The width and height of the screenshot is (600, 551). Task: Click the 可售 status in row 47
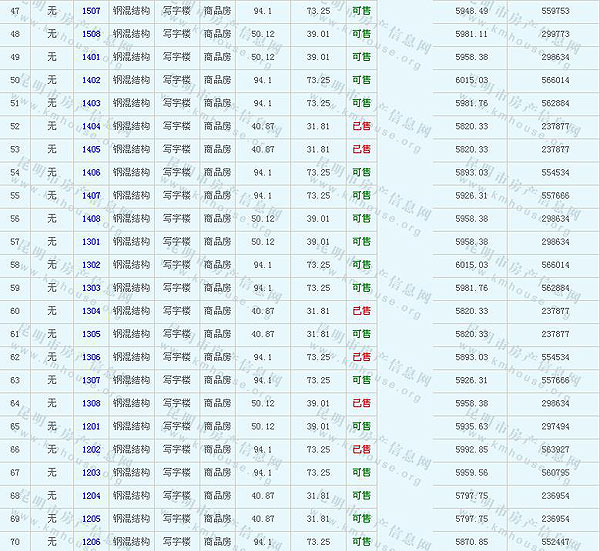[x=361, y=10]
